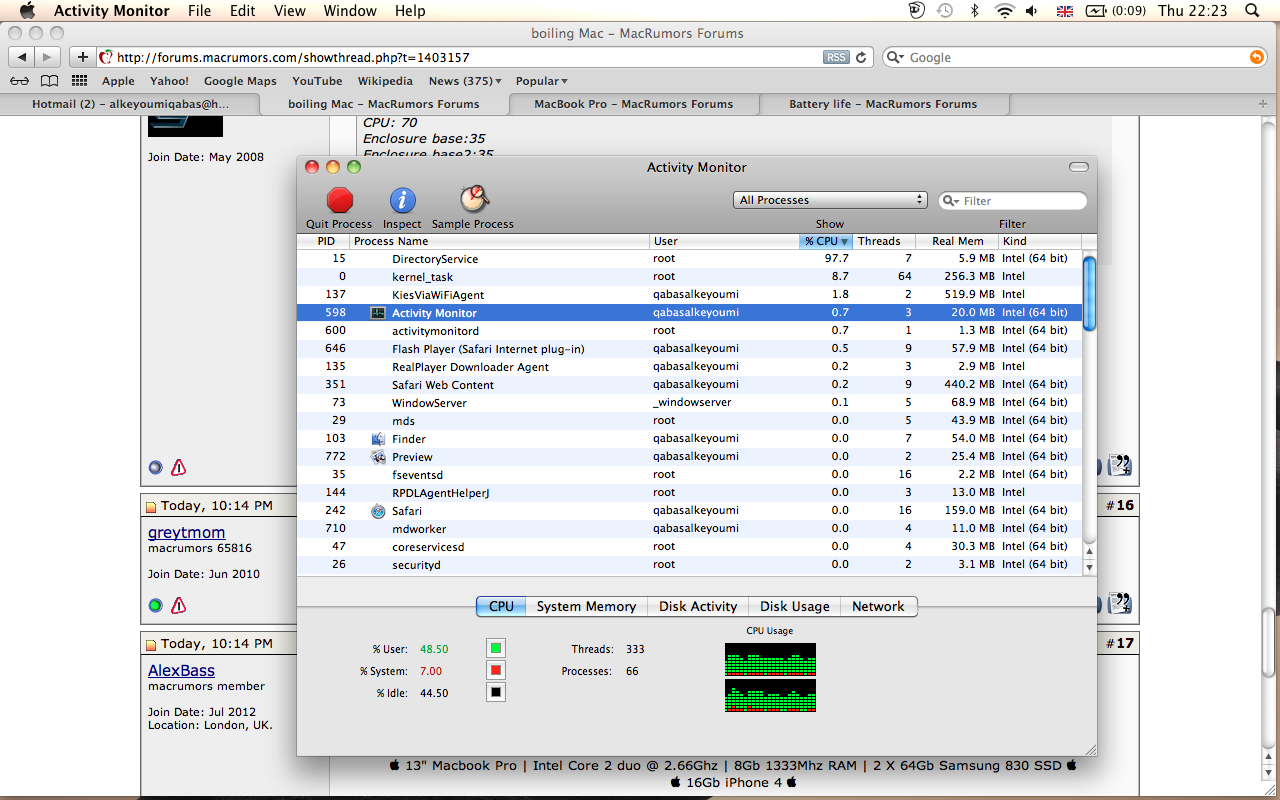
Task: Switch to the System Memory tab
Action: click(586, 606)
